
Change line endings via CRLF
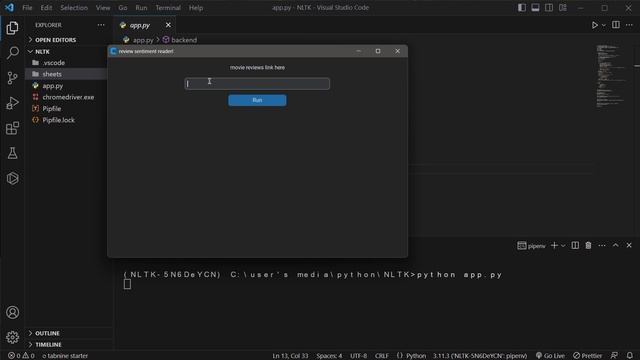click(x=382, y=356)
